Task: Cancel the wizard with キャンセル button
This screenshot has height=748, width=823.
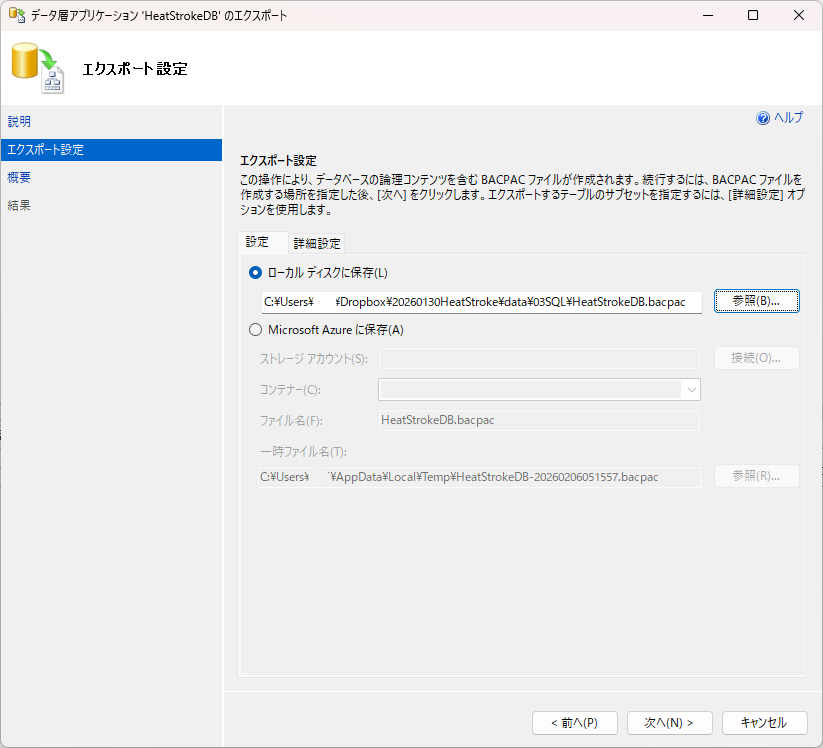Action: [x=764, y=722]
